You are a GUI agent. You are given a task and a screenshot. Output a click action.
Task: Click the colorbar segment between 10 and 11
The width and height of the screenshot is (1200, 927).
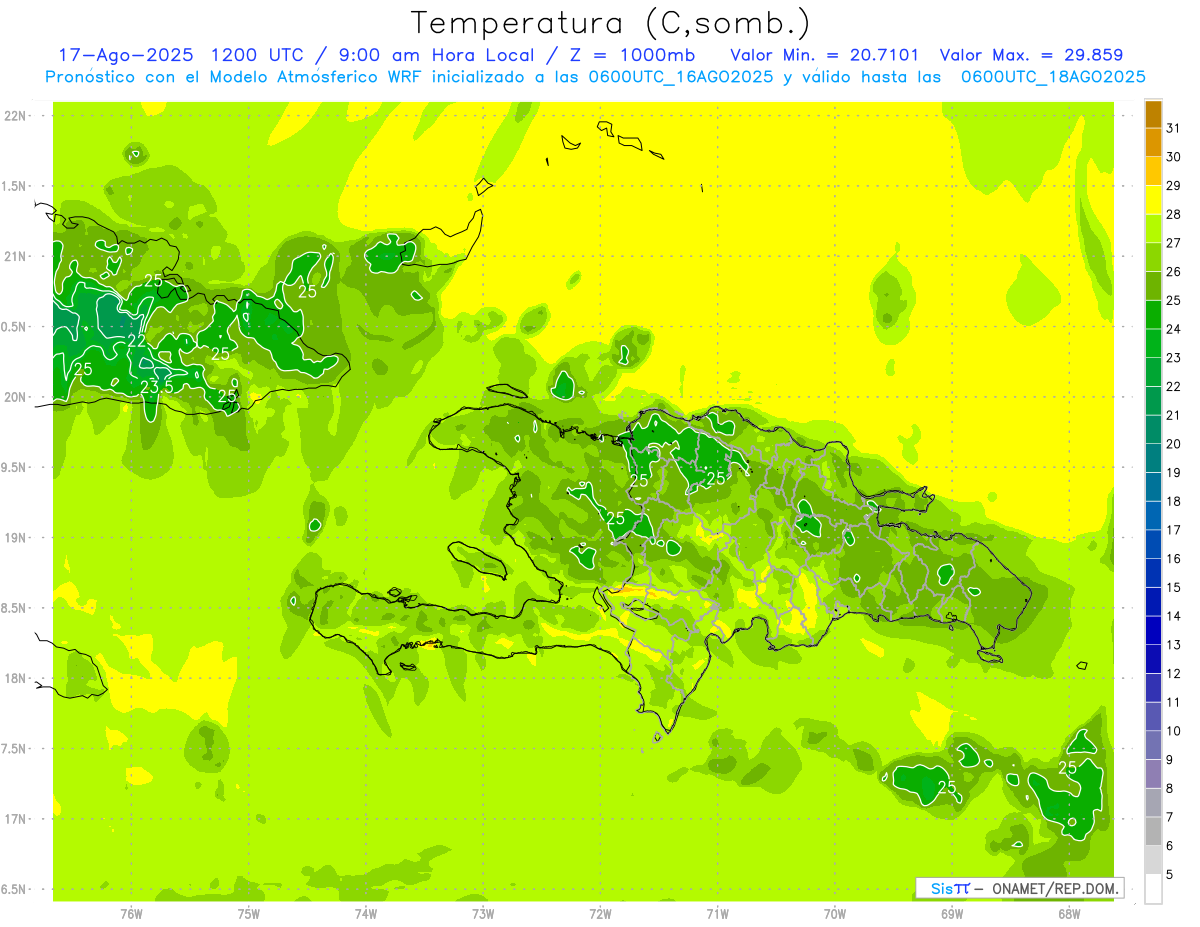tap(1153, 717)
